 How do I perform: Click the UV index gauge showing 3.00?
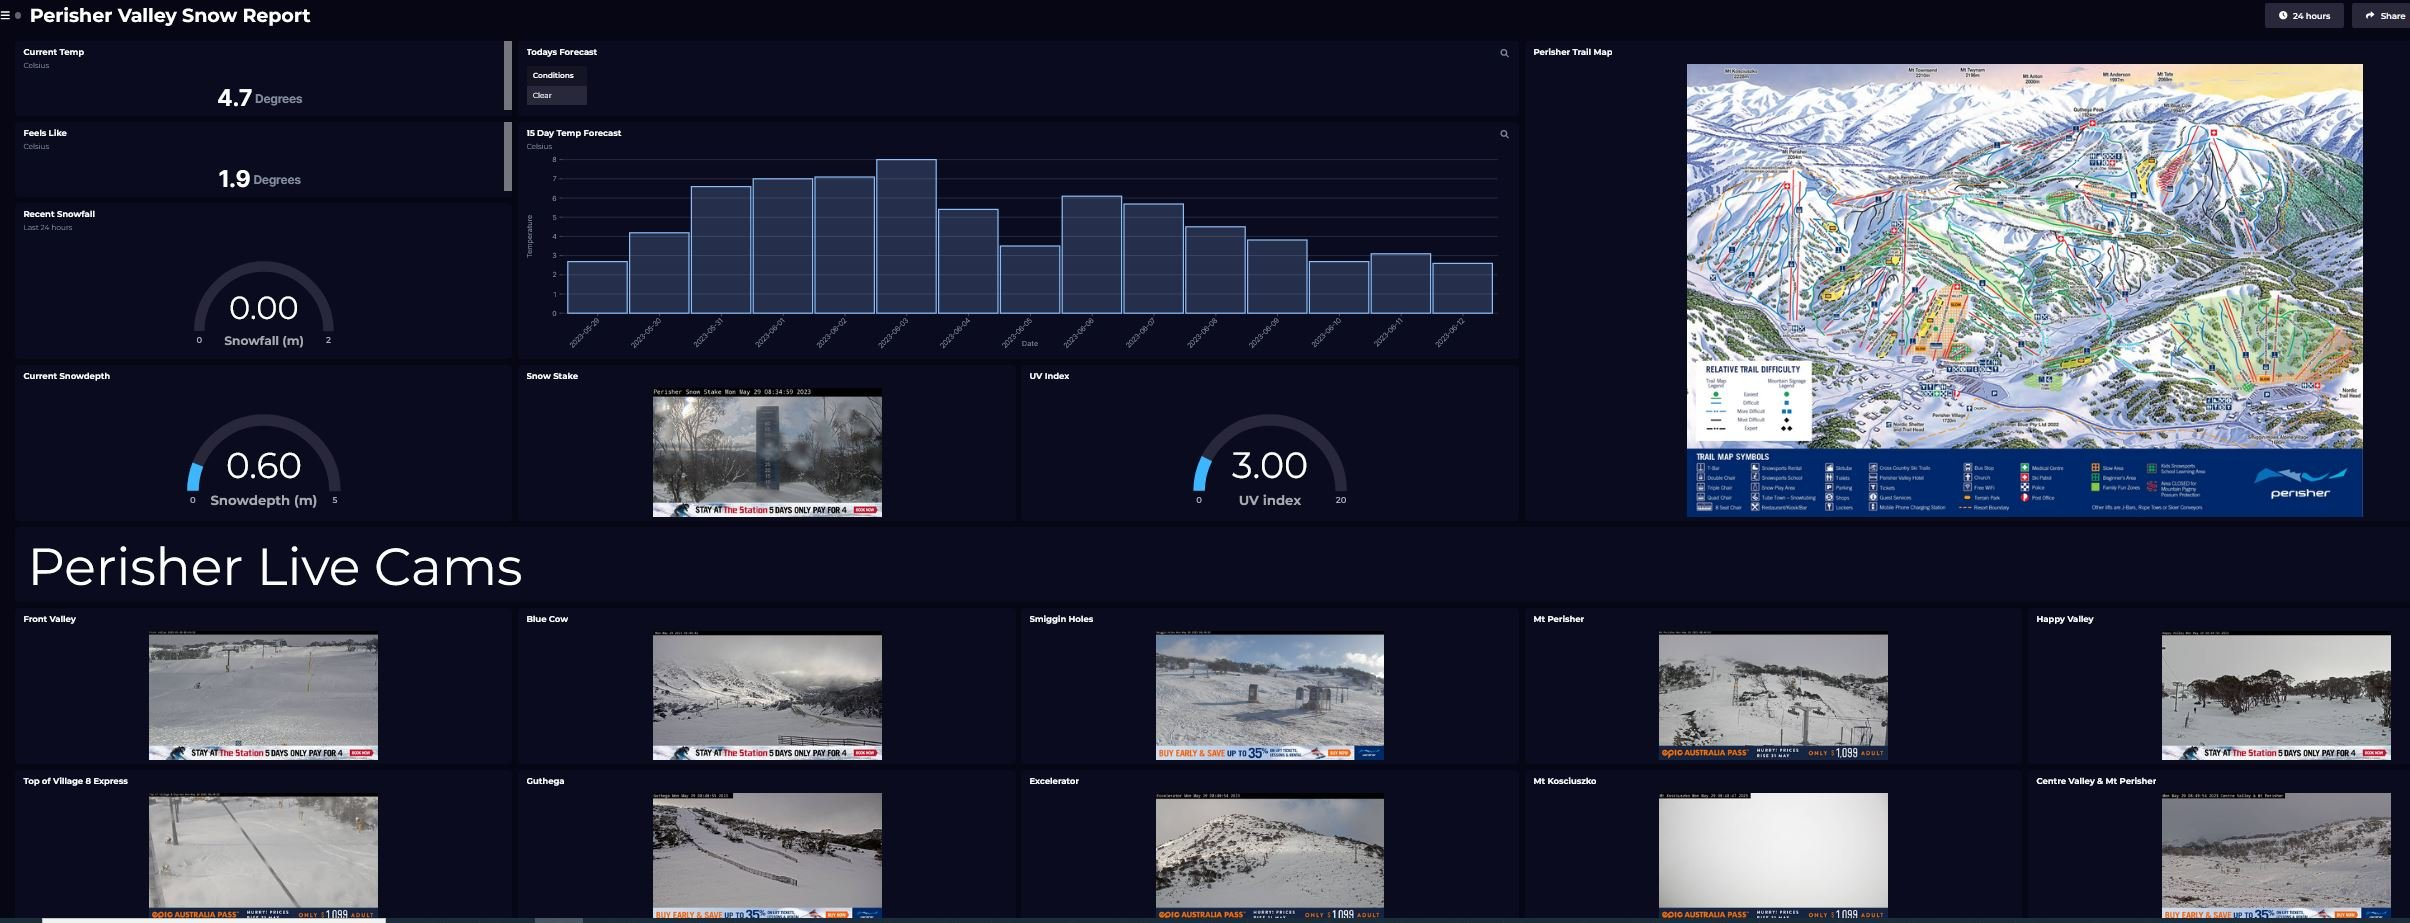pyautogui.click(x=1270, y=462)
